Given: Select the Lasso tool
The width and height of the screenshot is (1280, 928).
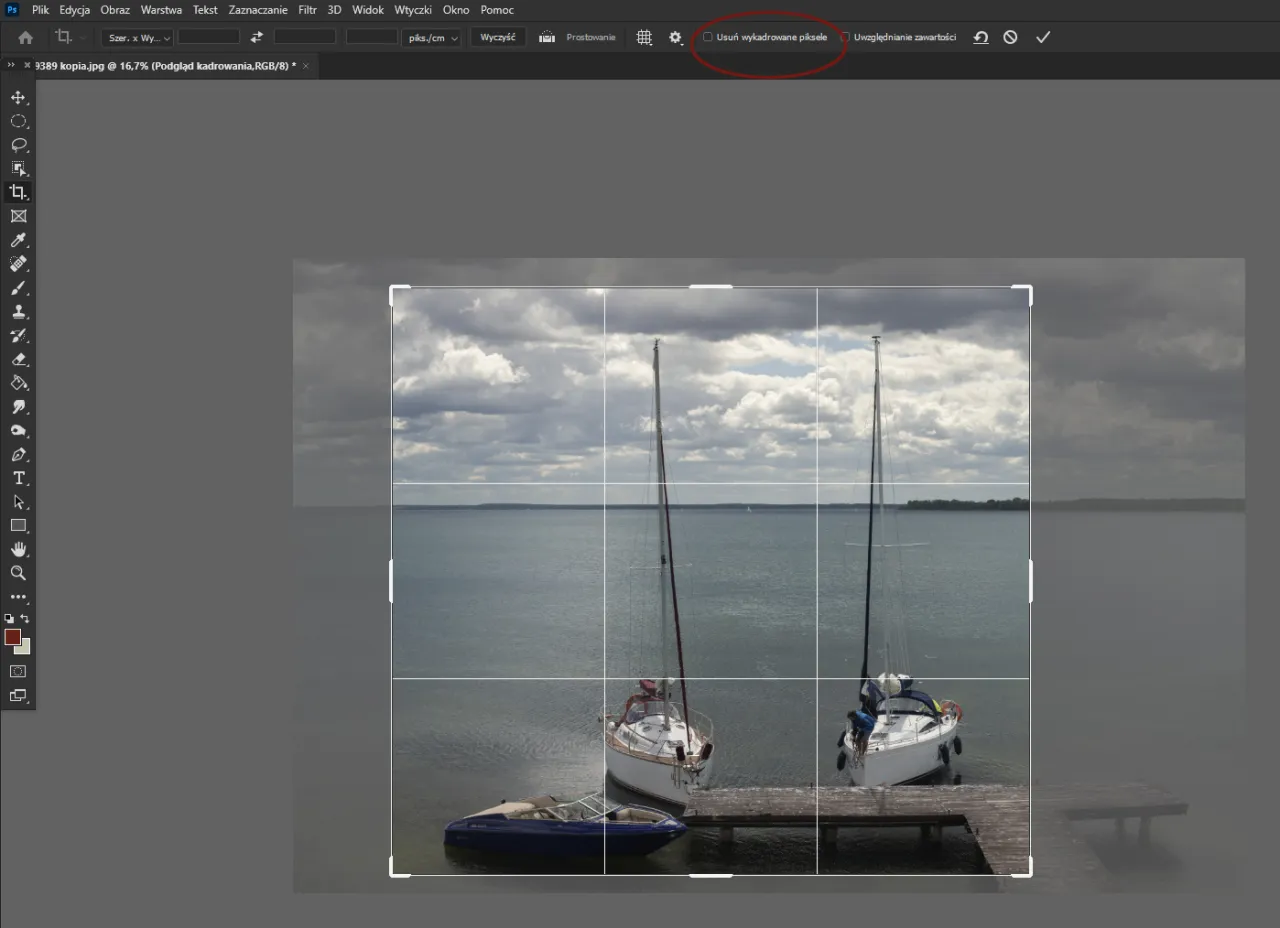Looking at the screenshot, I should coord(18,145).
